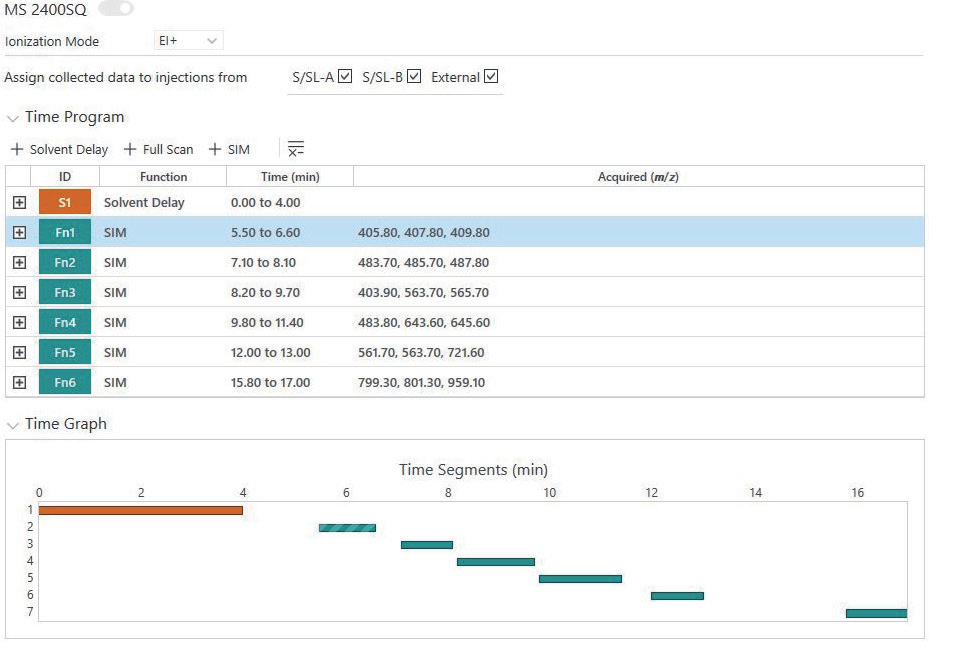Click the segment 5 bar in time graph
The width and height of the screenshot is (964, 656).
[x=580, y=579]
